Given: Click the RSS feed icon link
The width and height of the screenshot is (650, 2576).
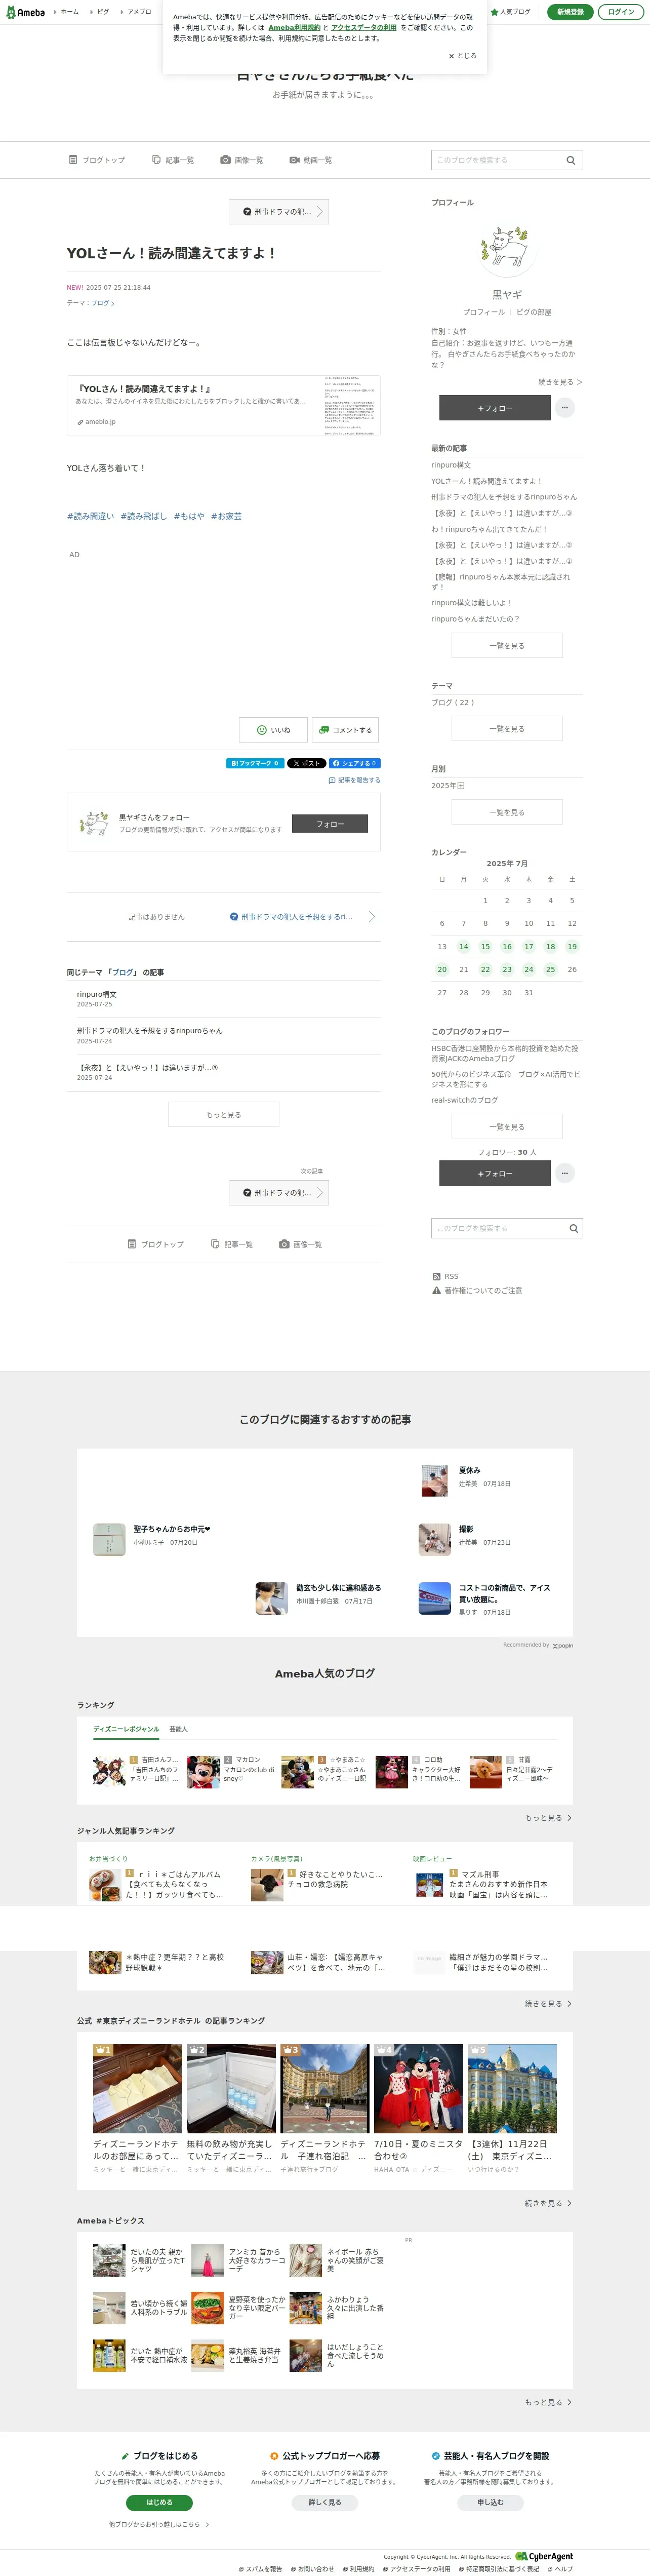Looking at the screenshot, I should [445, 1276].
